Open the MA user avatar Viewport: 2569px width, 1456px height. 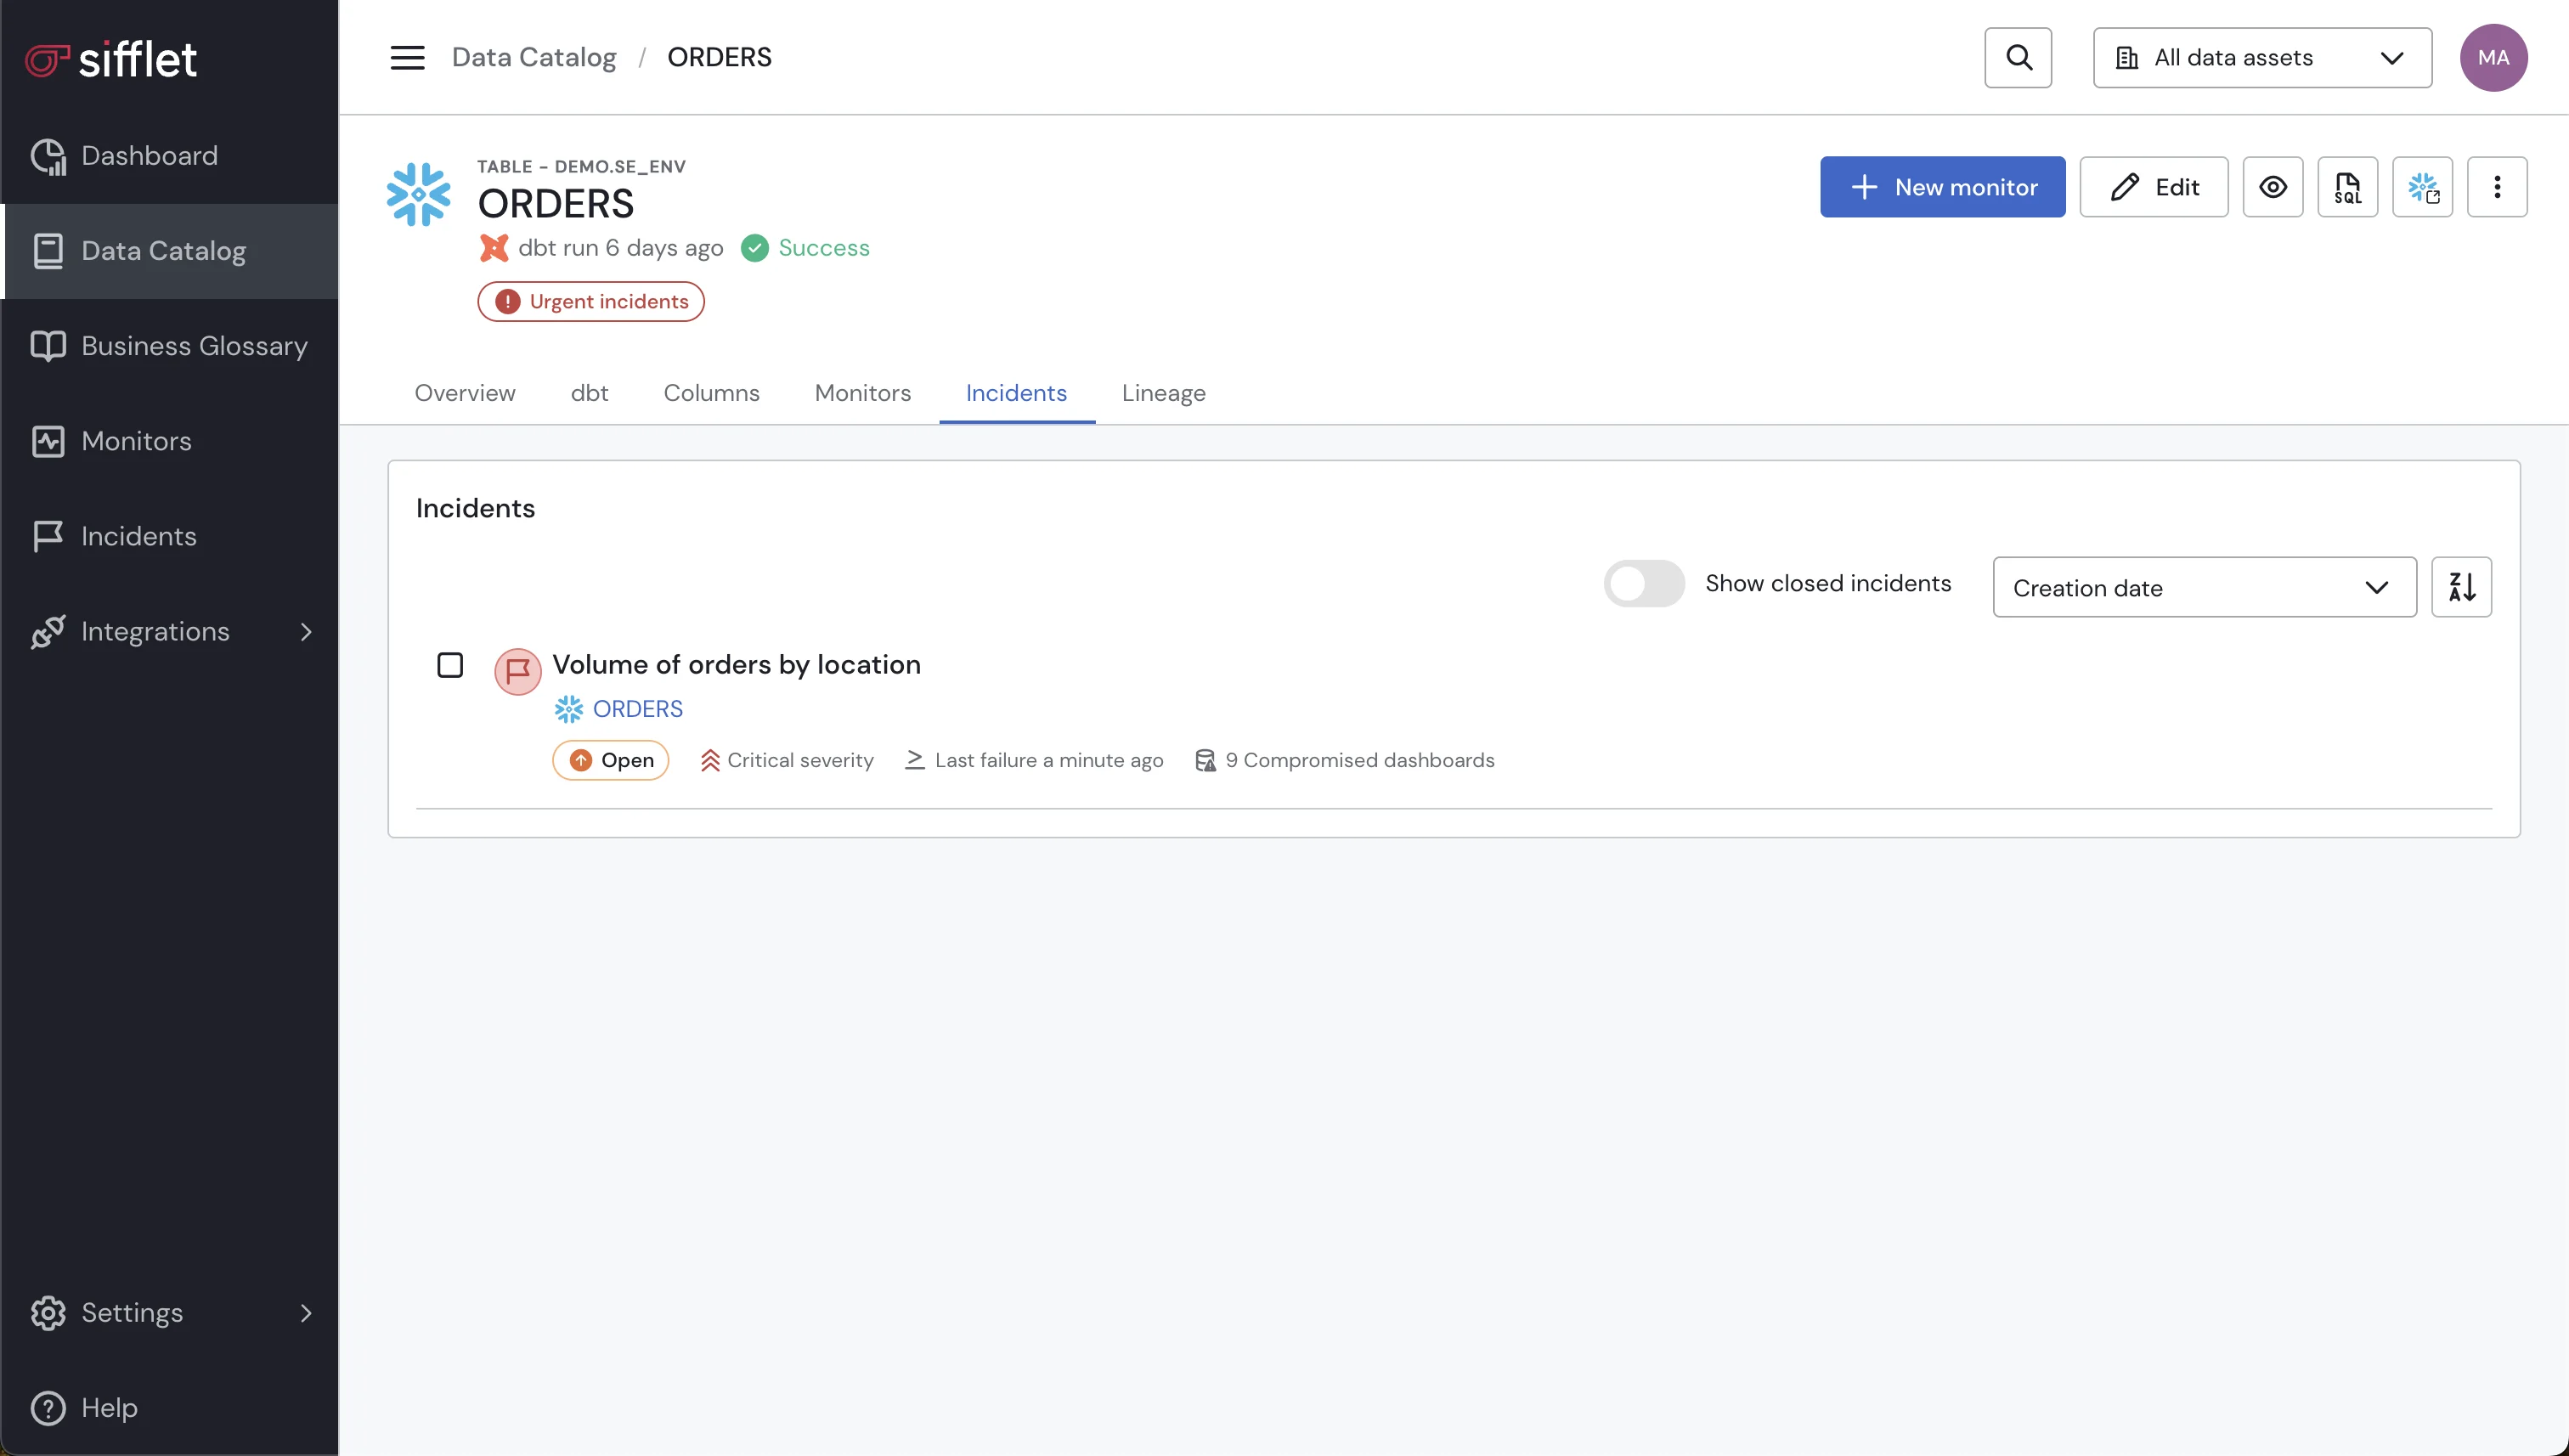tap(2493, 57)
